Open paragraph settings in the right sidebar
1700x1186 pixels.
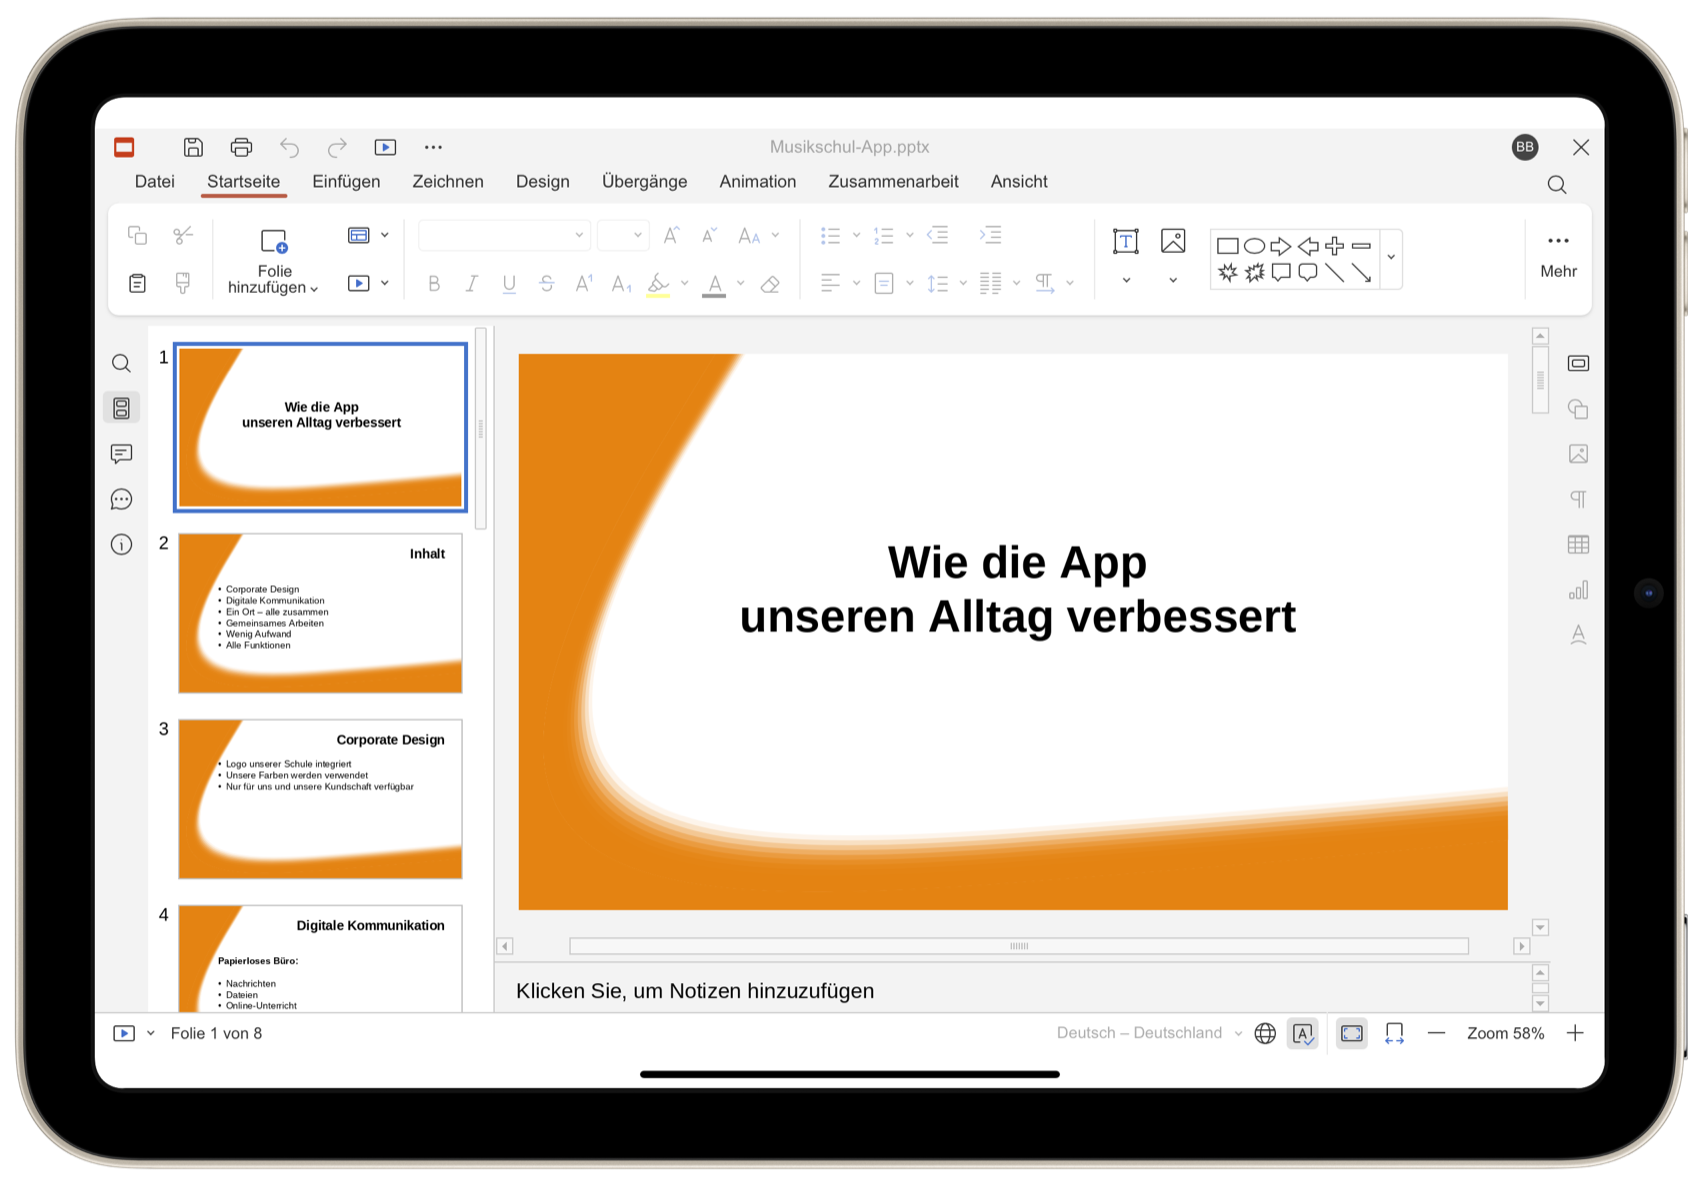1578,499
